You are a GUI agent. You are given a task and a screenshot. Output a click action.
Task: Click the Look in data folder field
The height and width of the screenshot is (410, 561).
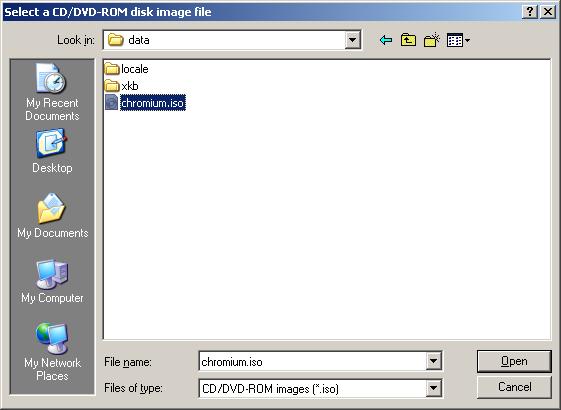(x=225, y=40)
